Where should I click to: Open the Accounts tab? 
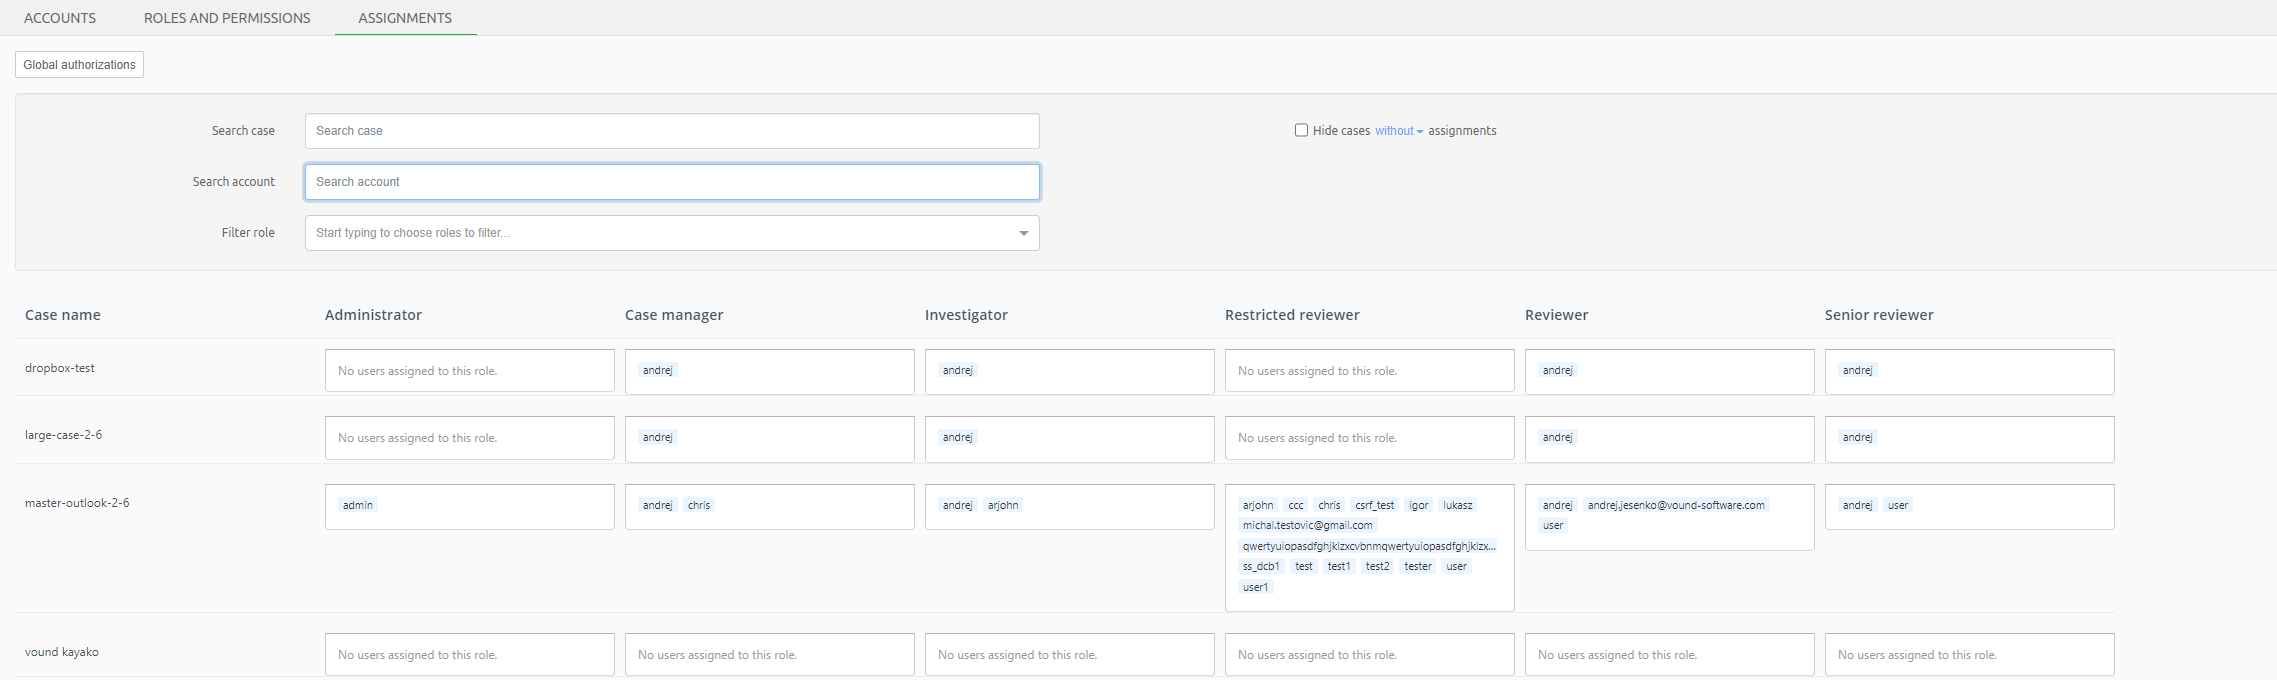(x=60, y=18)
